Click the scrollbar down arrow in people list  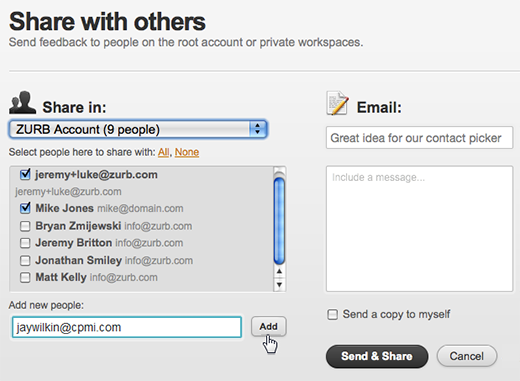point(279,284)
